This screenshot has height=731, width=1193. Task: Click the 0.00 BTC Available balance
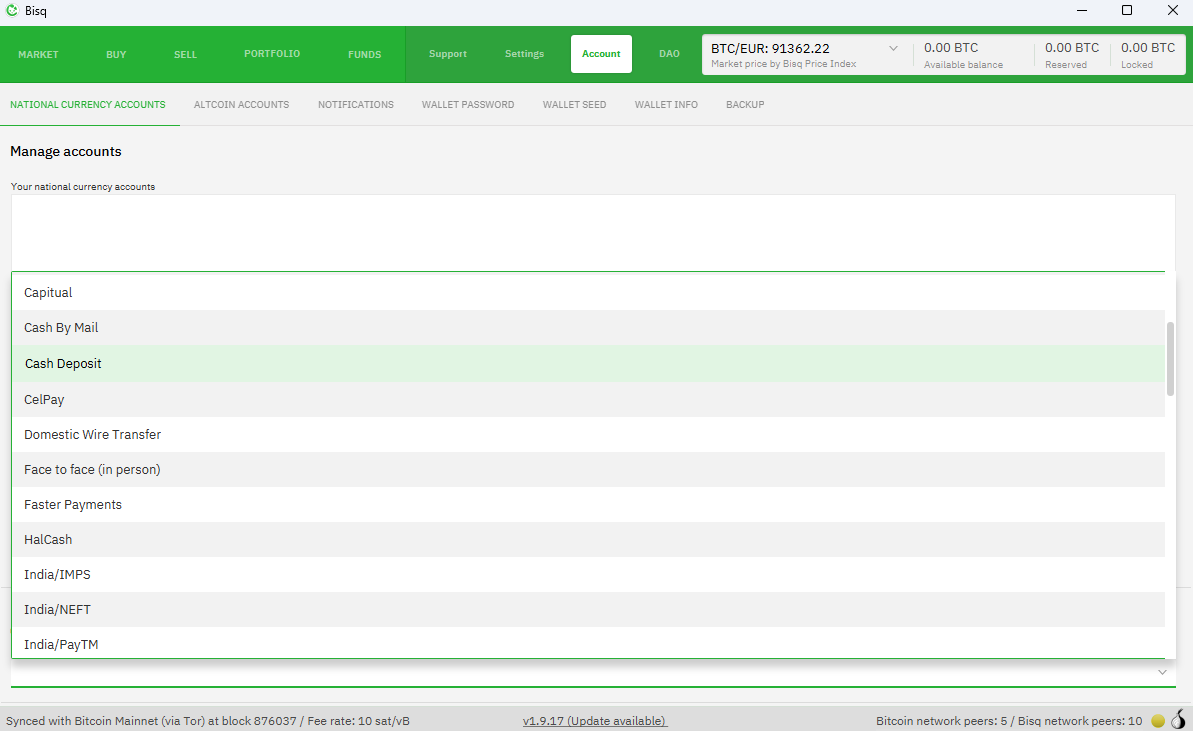[x=963, y=55]
